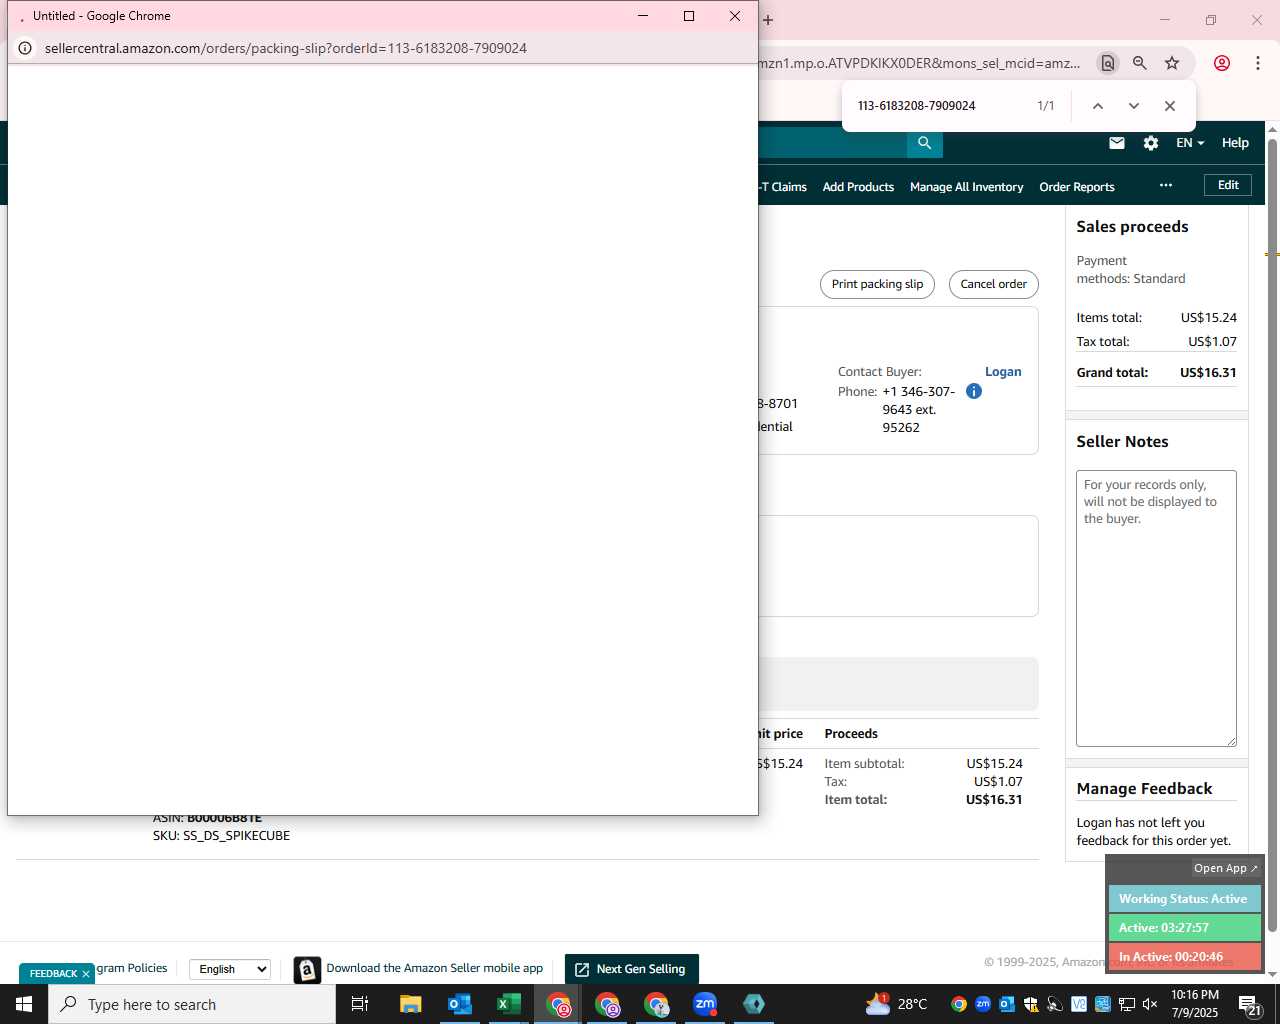Click the Grand total value US$16.31

point(1208,372)
